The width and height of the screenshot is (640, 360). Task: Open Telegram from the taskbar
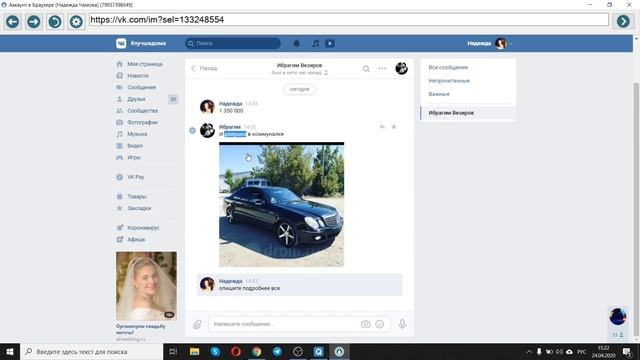(x=278, y=351)
